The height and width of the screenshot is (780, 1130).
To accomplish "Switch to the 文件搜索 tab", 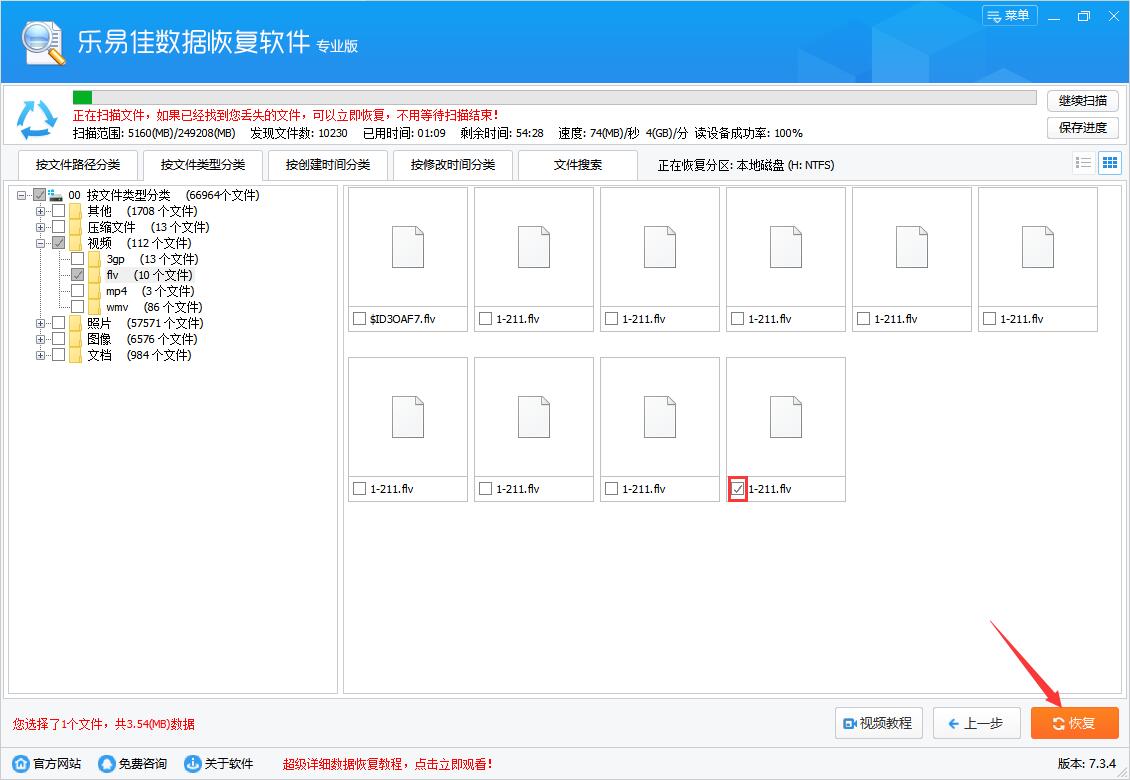I will click(577, 164).
